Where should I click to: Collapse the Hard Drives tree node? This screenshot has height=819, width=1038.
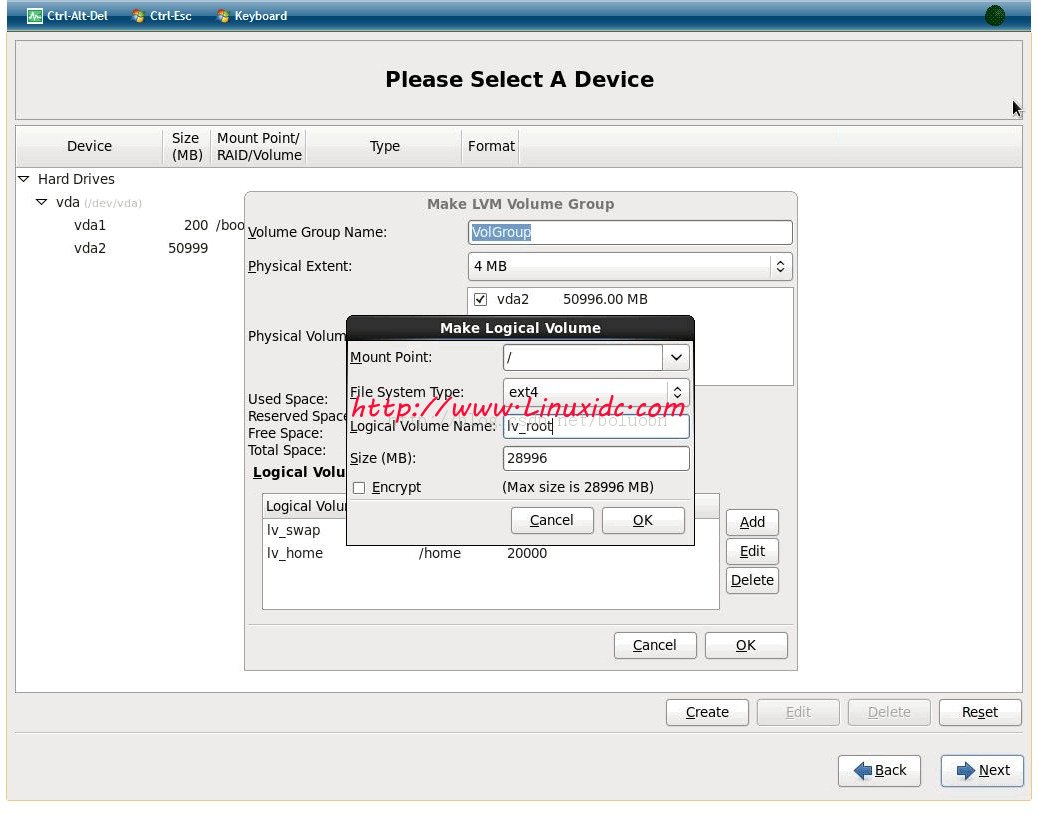(x=24, y=179)
